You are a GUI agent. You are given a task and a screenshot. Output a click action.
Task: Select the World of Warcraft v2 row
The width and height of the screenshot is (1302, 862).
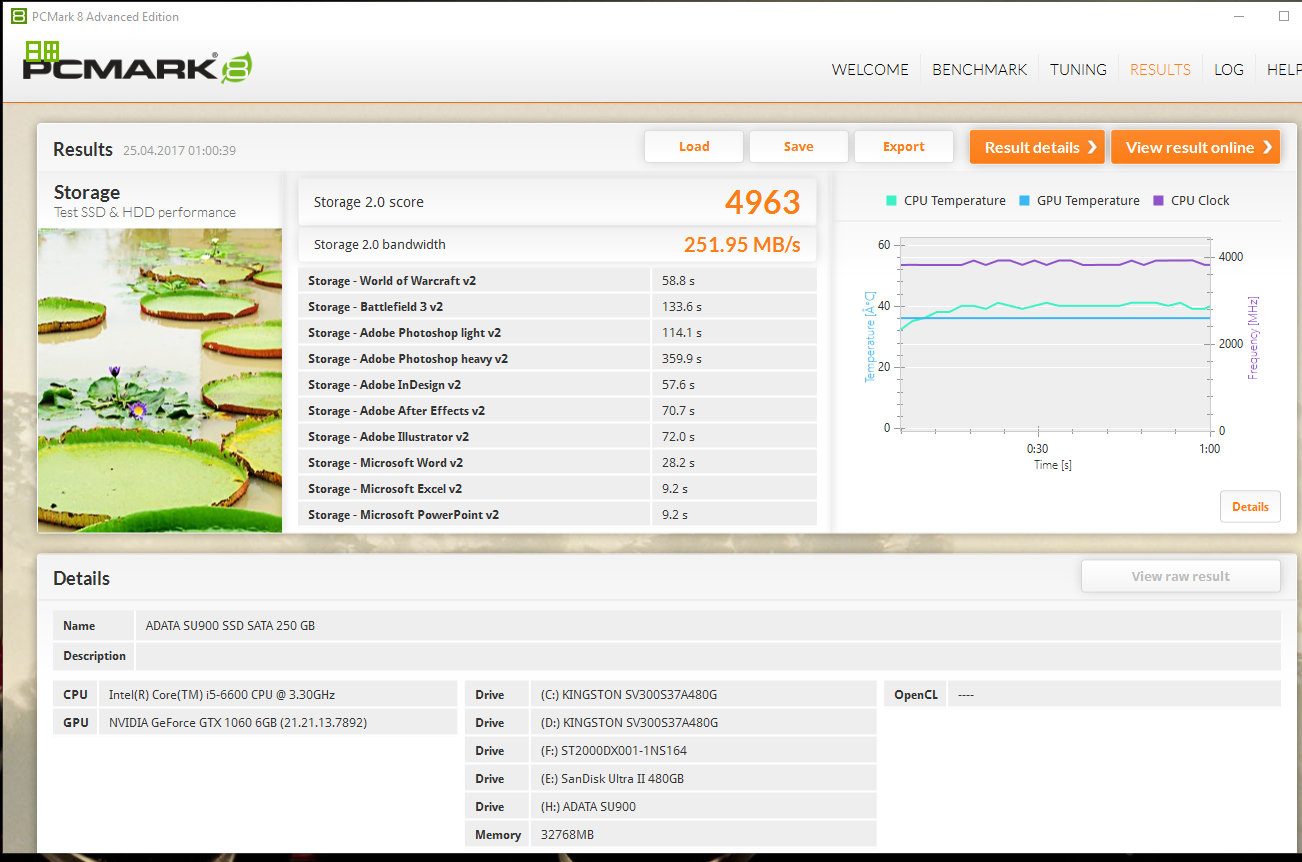pyautogui.click(x=557, y=280)
